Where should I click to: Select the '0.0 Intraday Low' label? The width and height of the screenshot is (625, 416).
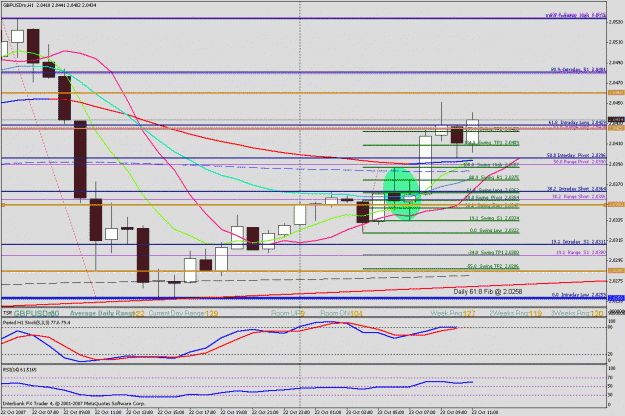(579, 295)
